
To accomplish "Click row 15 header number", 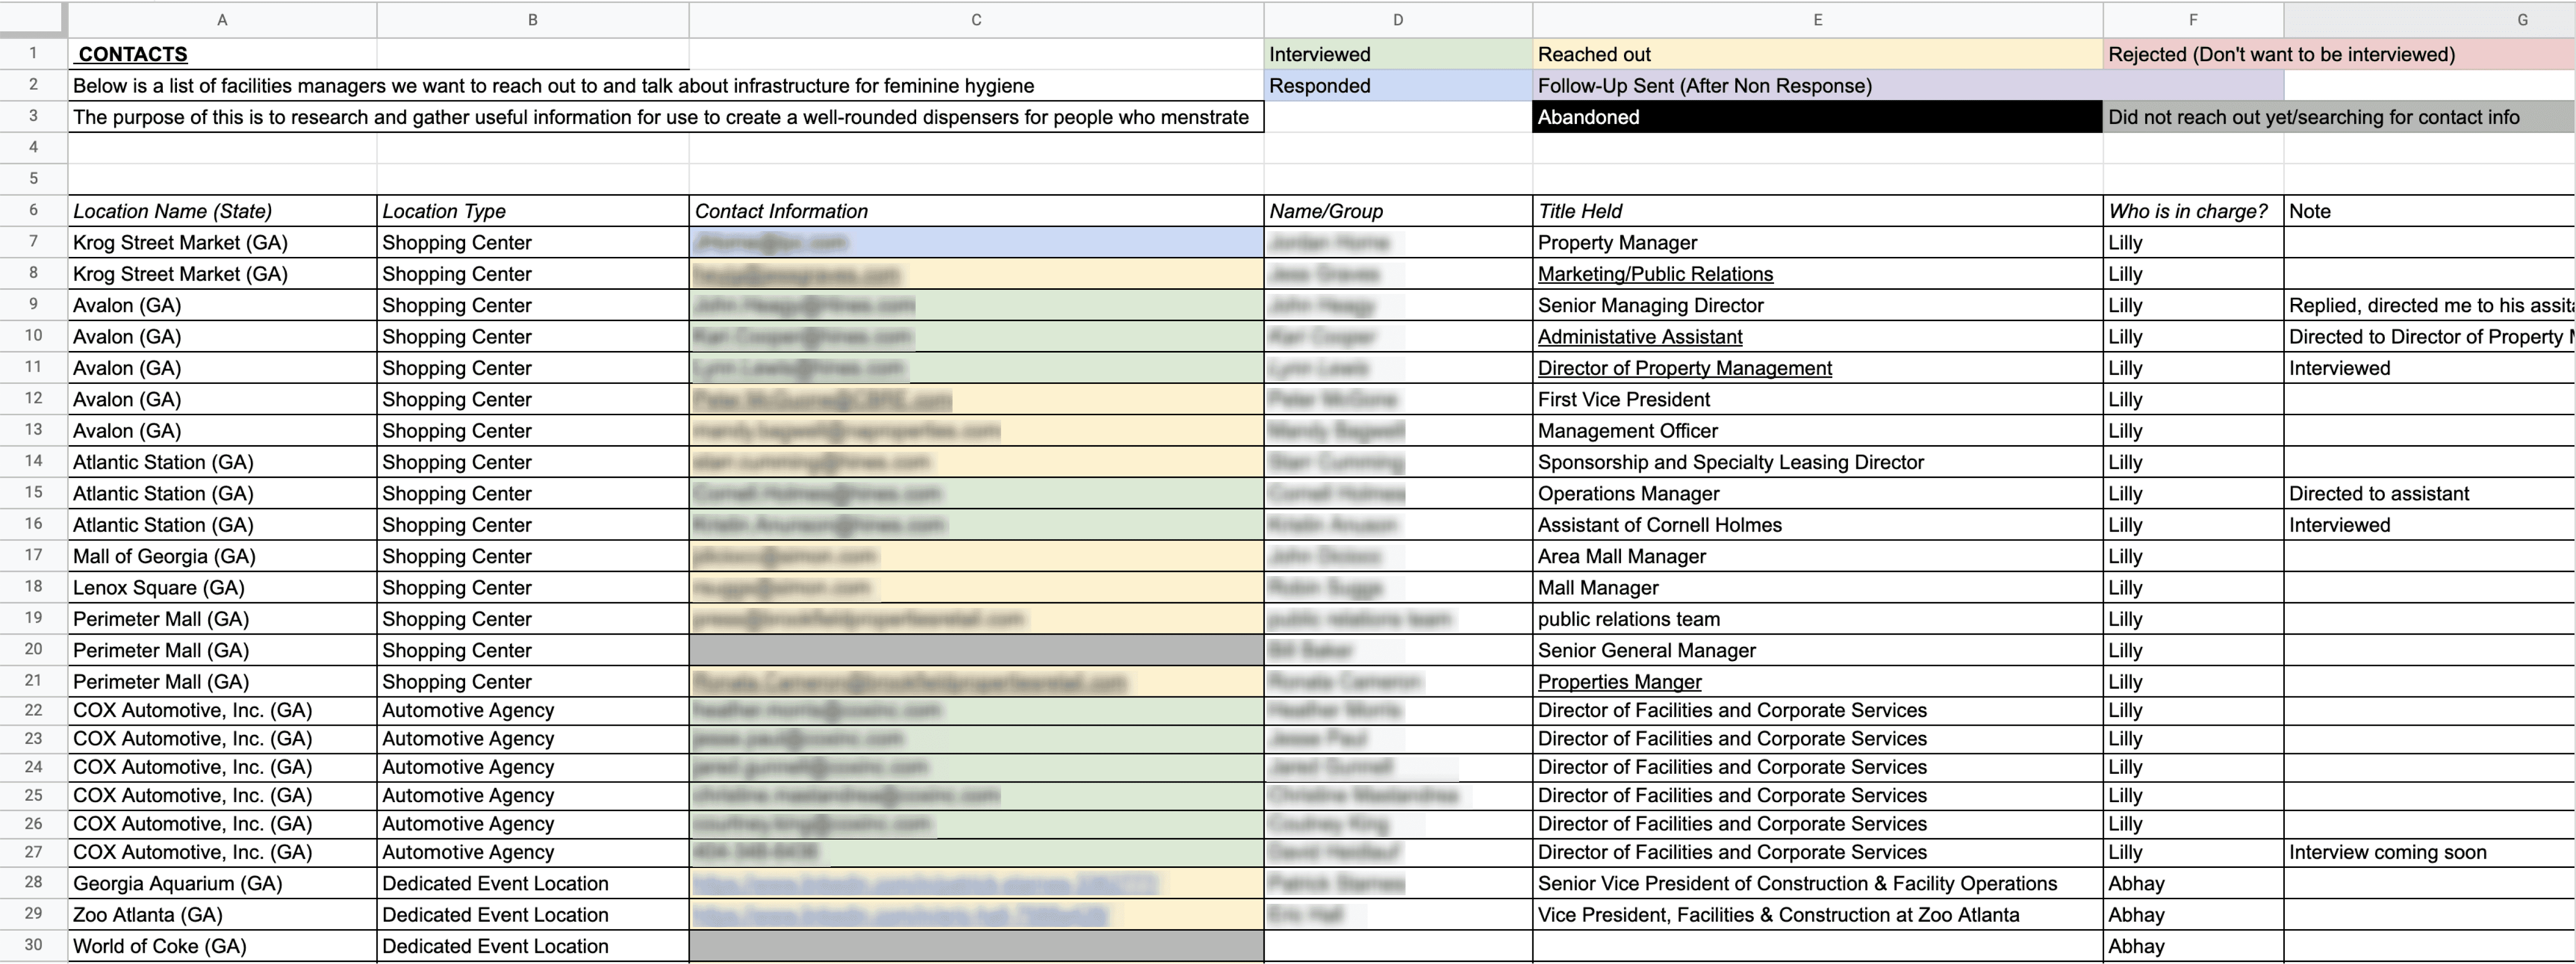I will (x=33, y=492).
